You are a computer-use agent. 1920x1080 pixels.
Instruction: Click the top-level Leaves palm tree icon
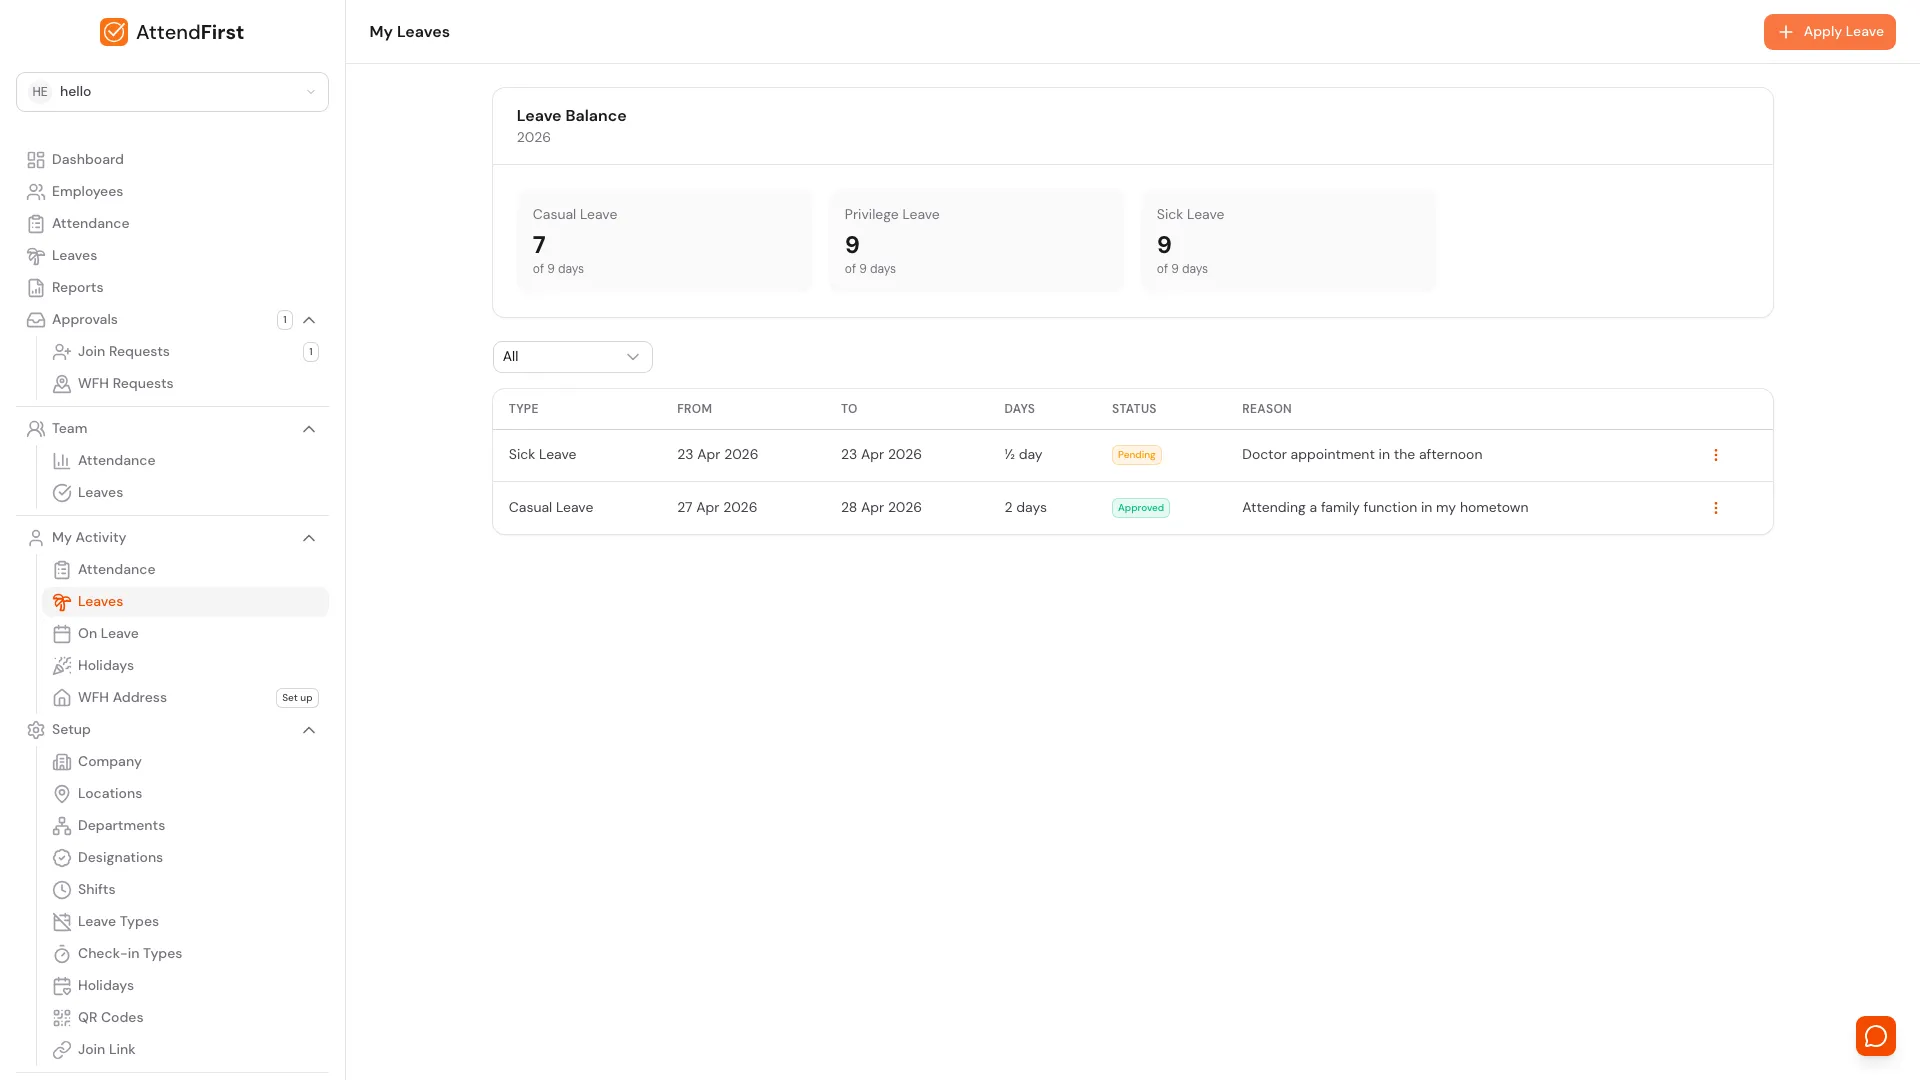(x=36, y=256)
